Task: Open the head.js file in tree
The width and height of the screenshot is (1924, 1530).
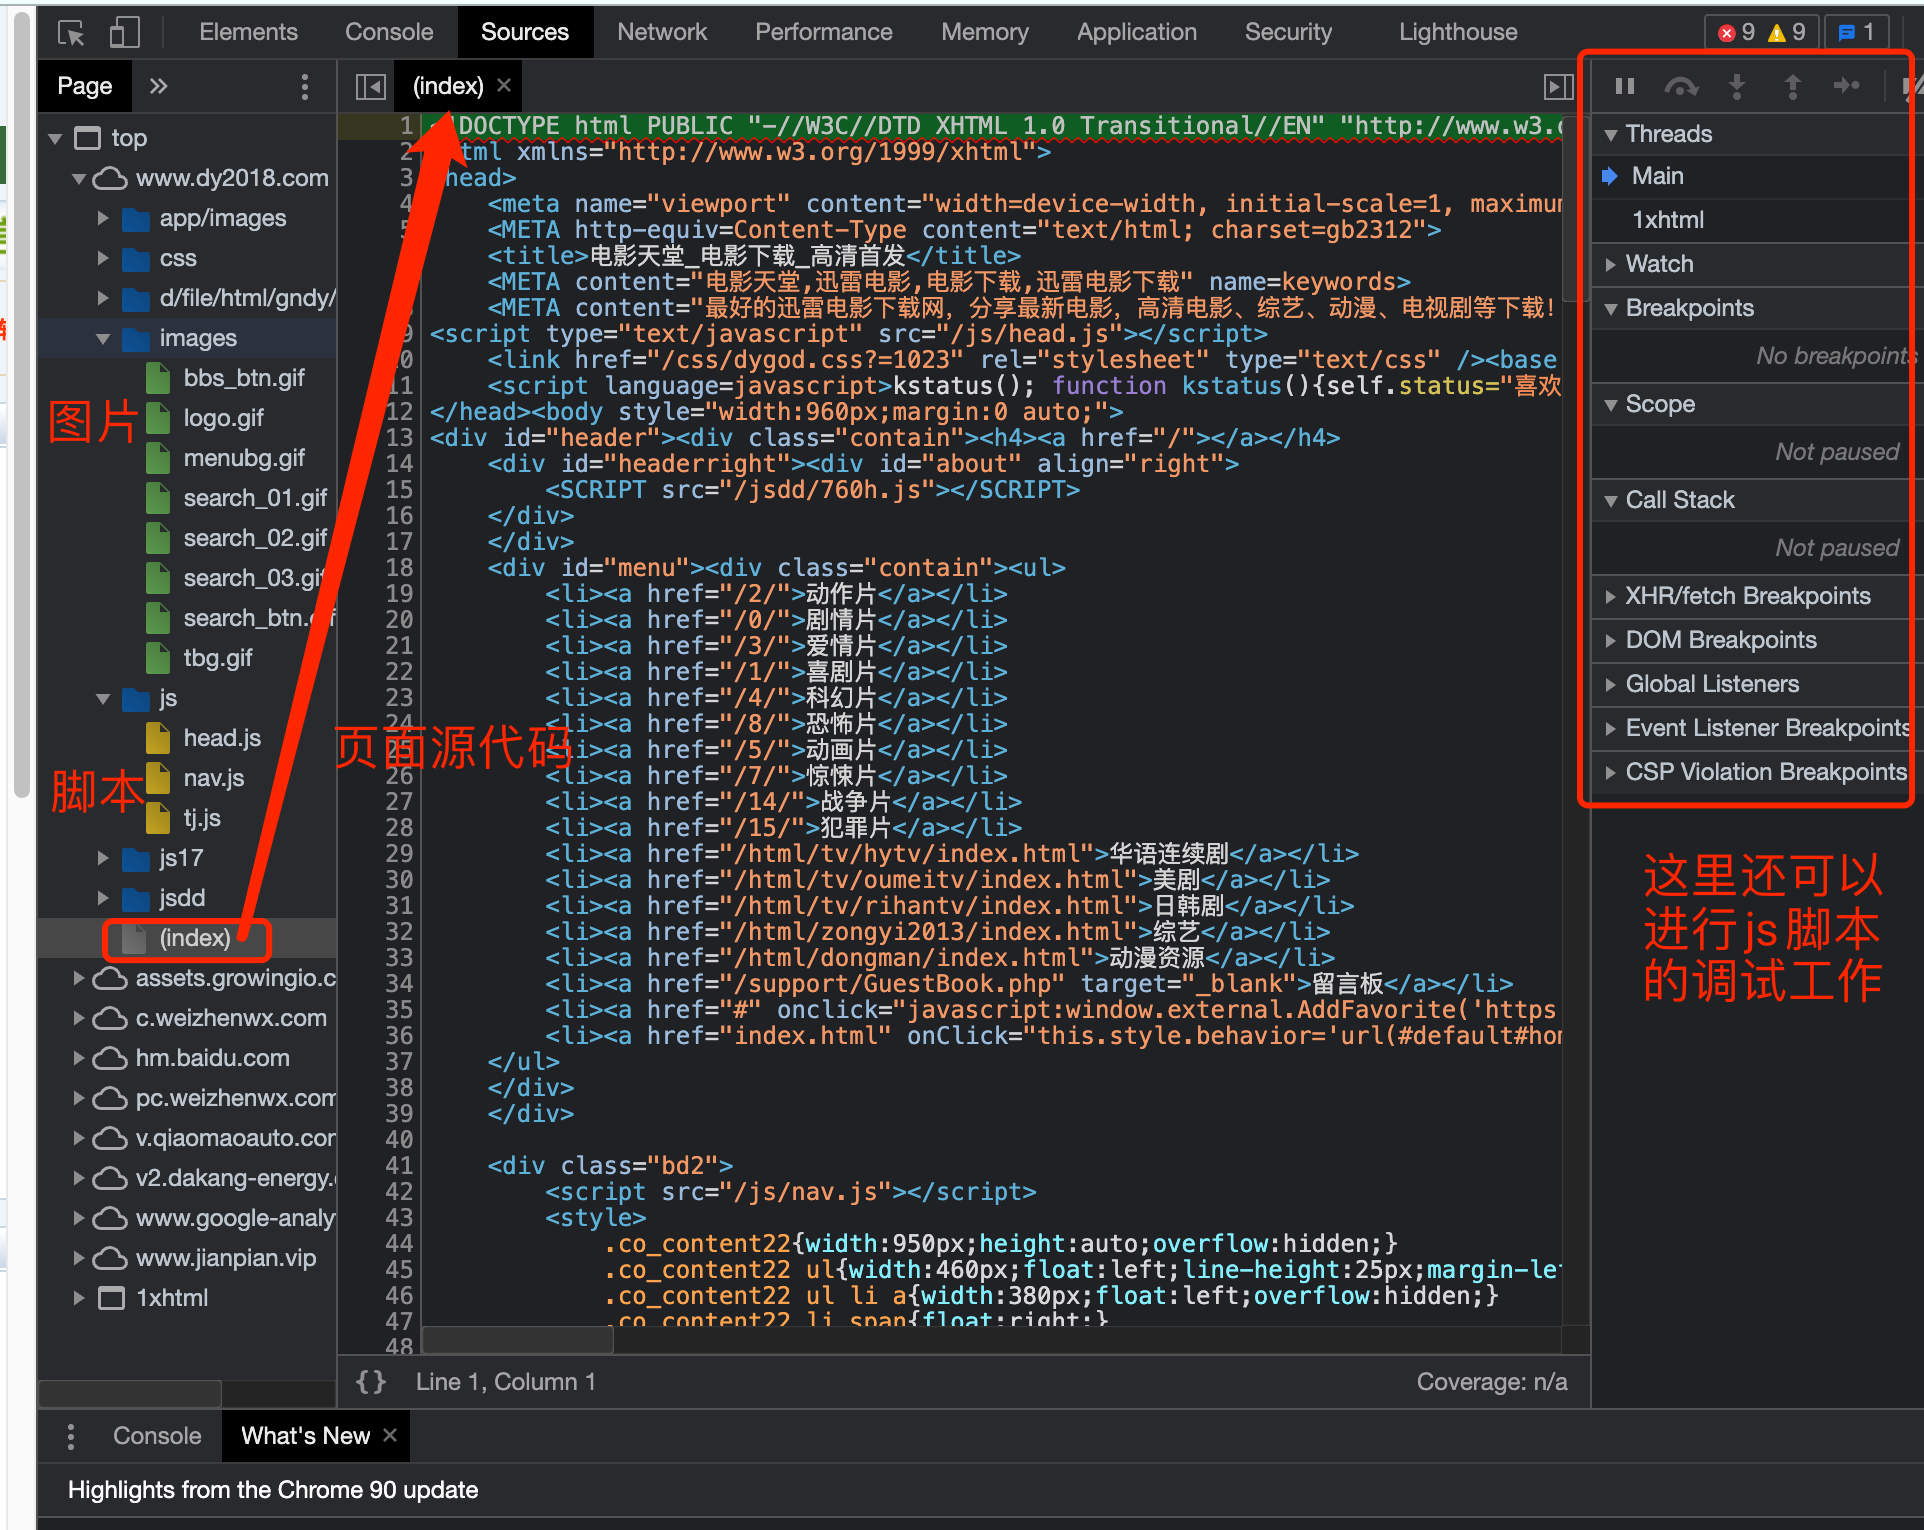Action: tap(221, 738)
